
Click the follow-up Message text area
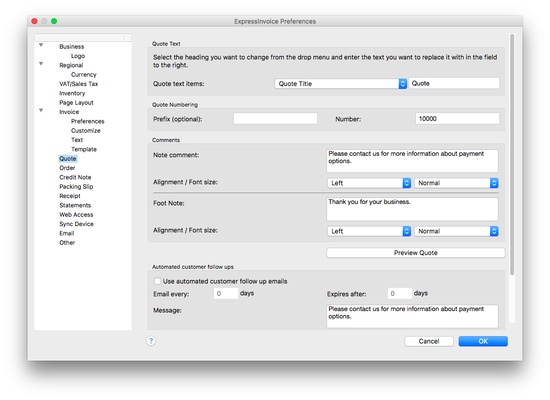pyautogui.click(x=412, y=316)
